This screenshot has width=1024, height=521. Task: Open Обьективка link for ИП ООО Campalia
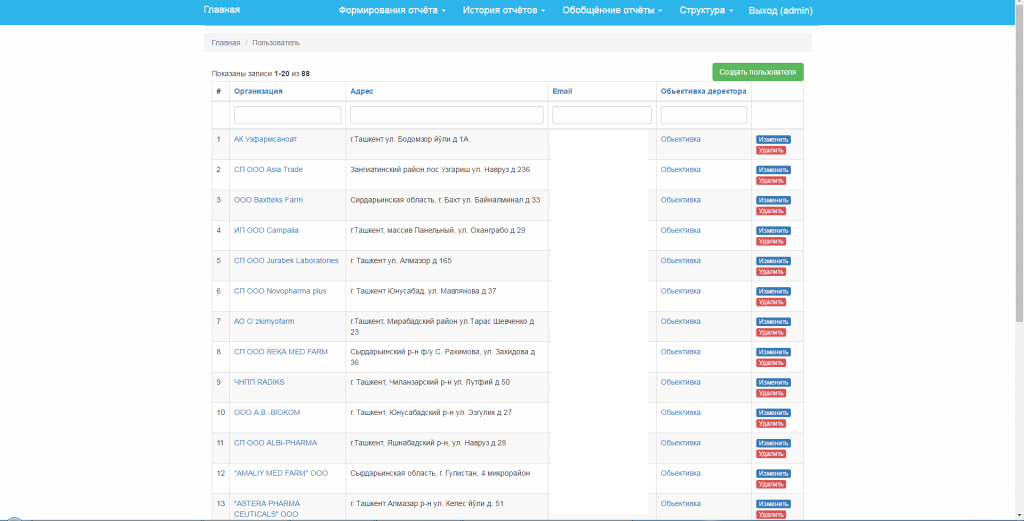[680, 230]
